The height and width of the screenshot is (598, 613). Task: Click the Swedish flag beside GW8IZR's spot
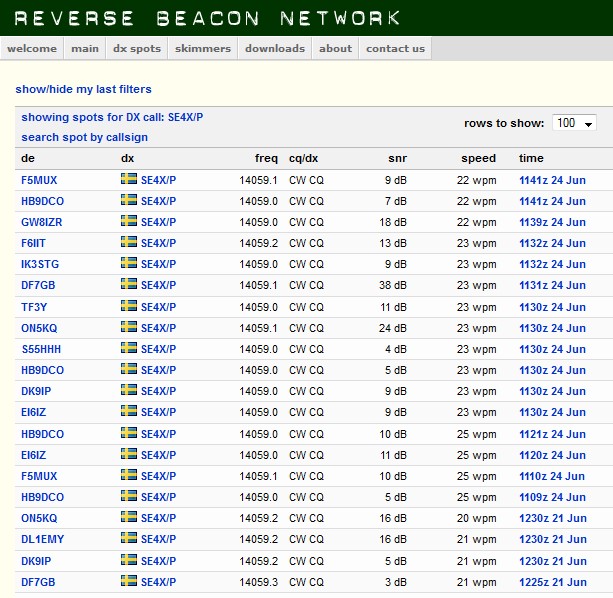pyautogui.click(x=128, y=222)
